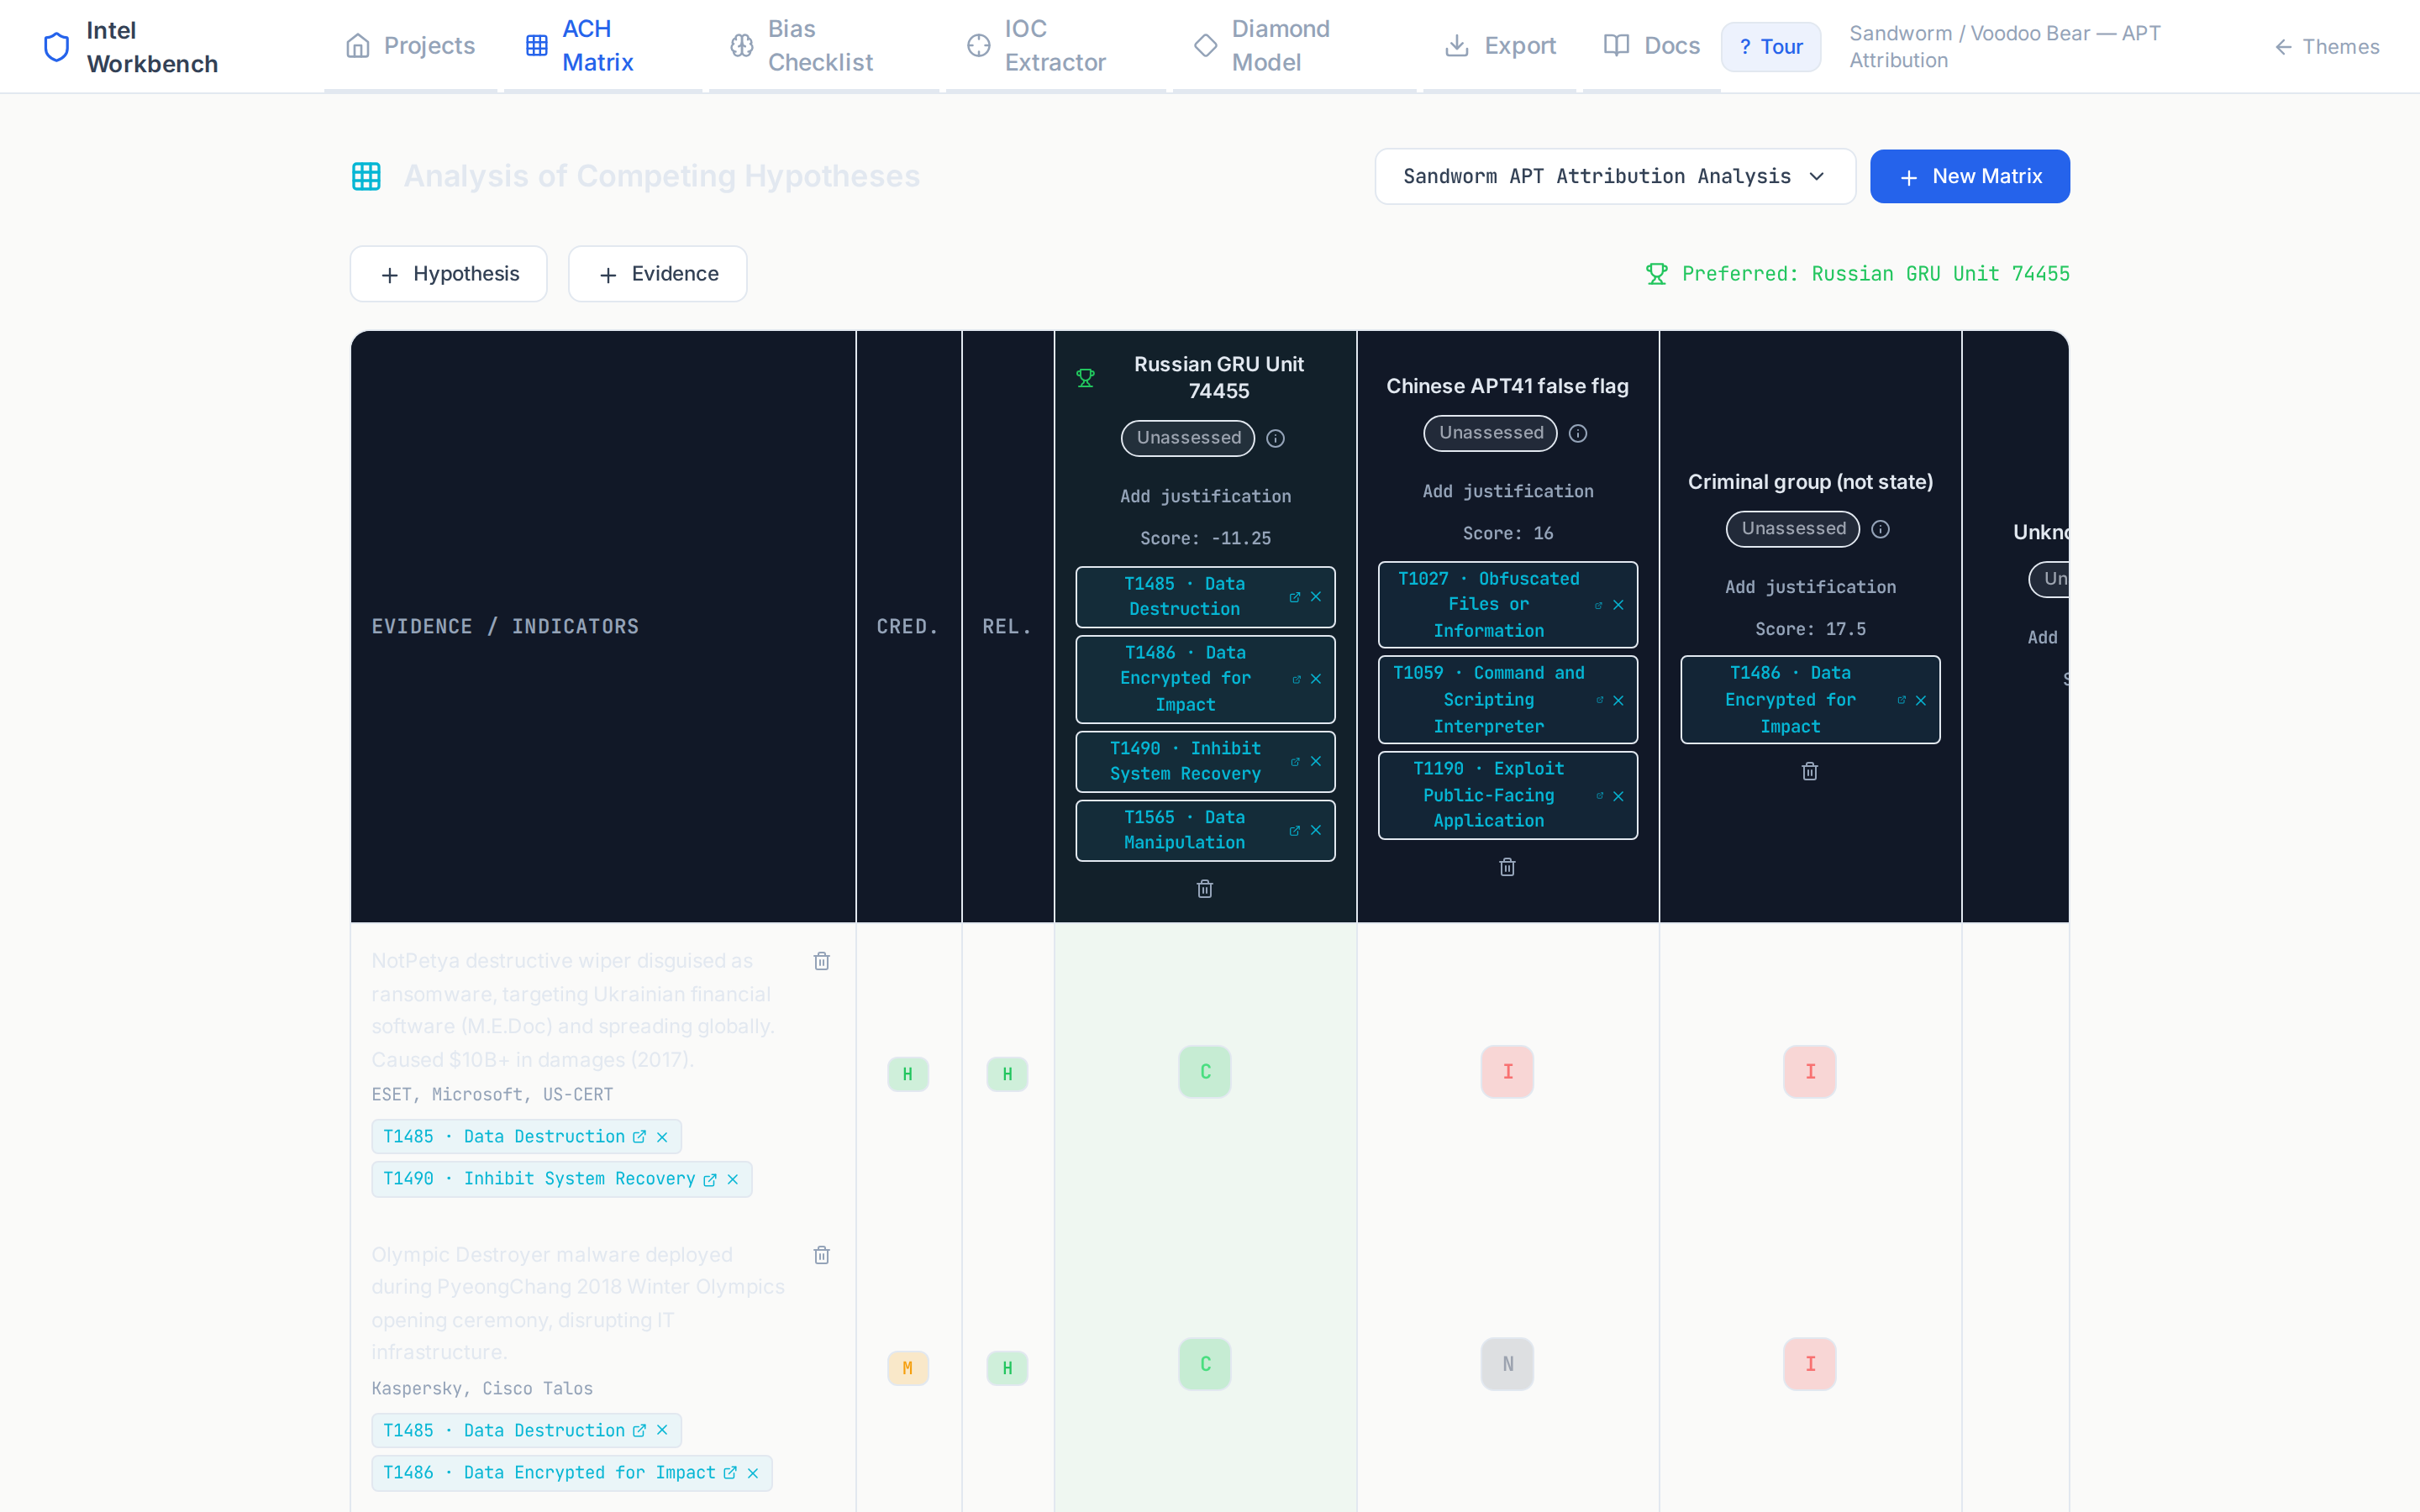Open Unassessed status for Russian GRU Unit
This screenshot has height=1512, width=2420.
pos(1188,438)
